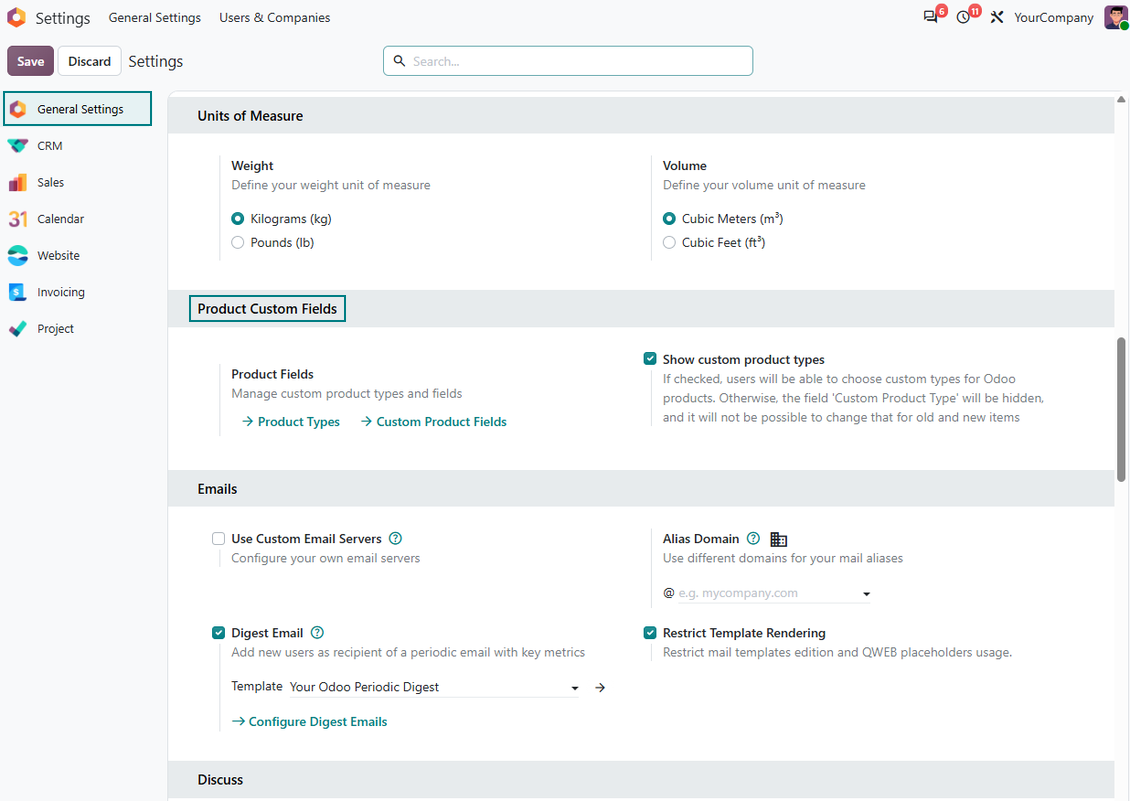Click the Website app icon in sidebar
The image size is (1130, 801).
(x=18, y=255)
